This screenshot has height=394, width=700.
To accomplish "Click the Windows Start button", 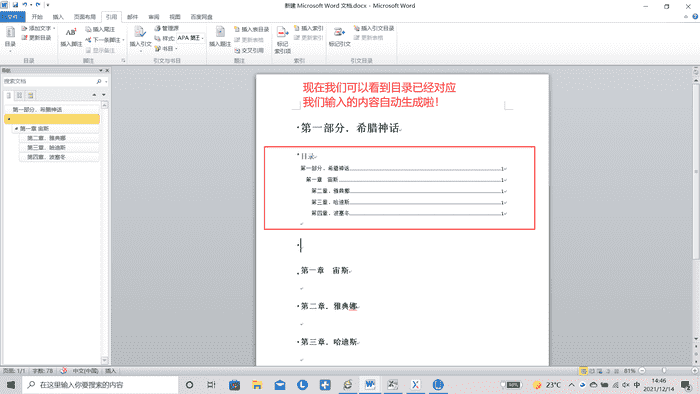I will coord(11,385).
